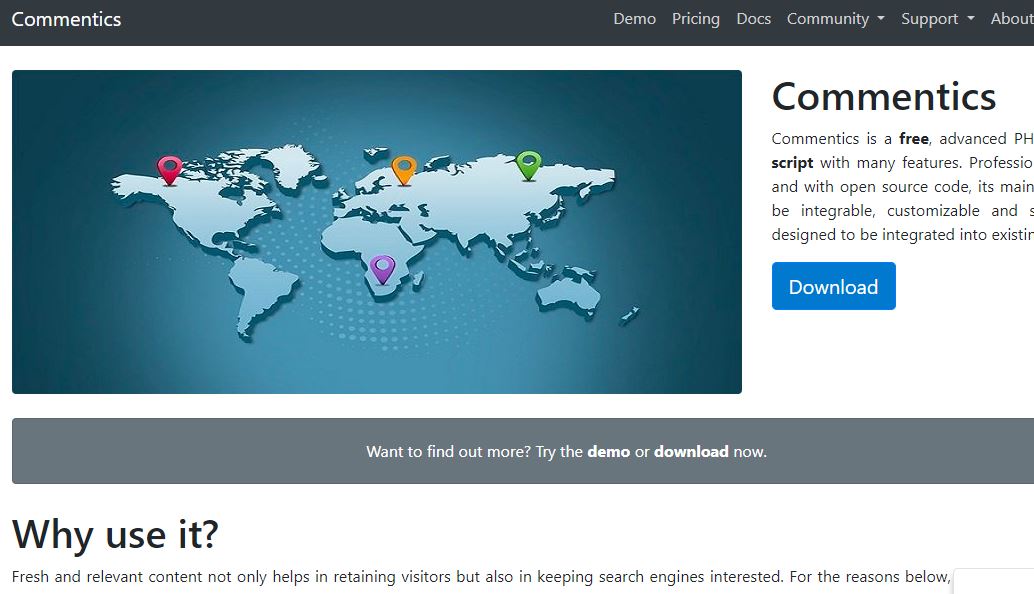The height and width of the screenshot is (594, 1034).
Task: Click the green map pin over Russia
Action: [x=528, y=165]
